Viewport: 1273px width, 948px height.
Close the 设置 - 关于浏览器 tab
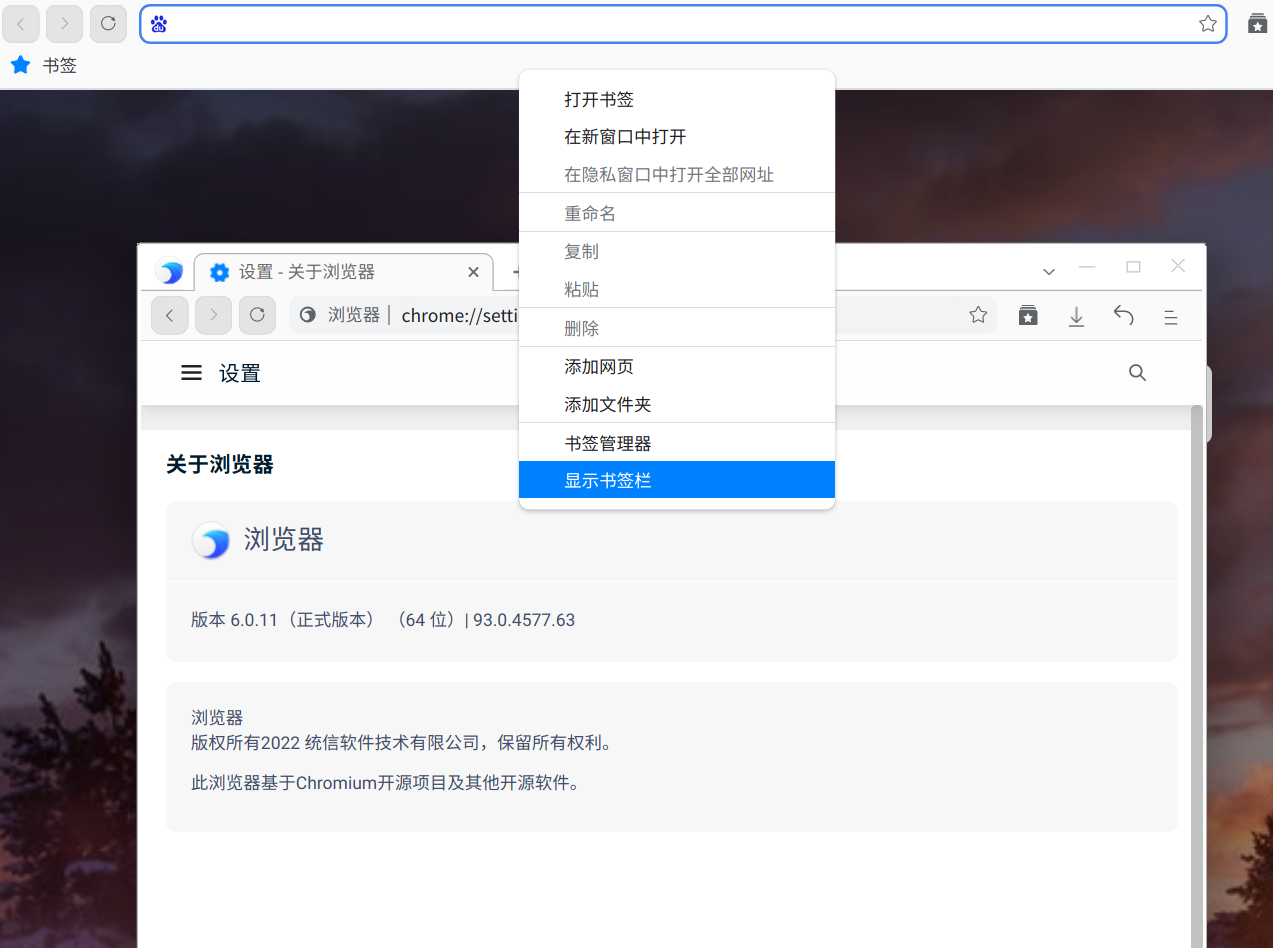474,272
